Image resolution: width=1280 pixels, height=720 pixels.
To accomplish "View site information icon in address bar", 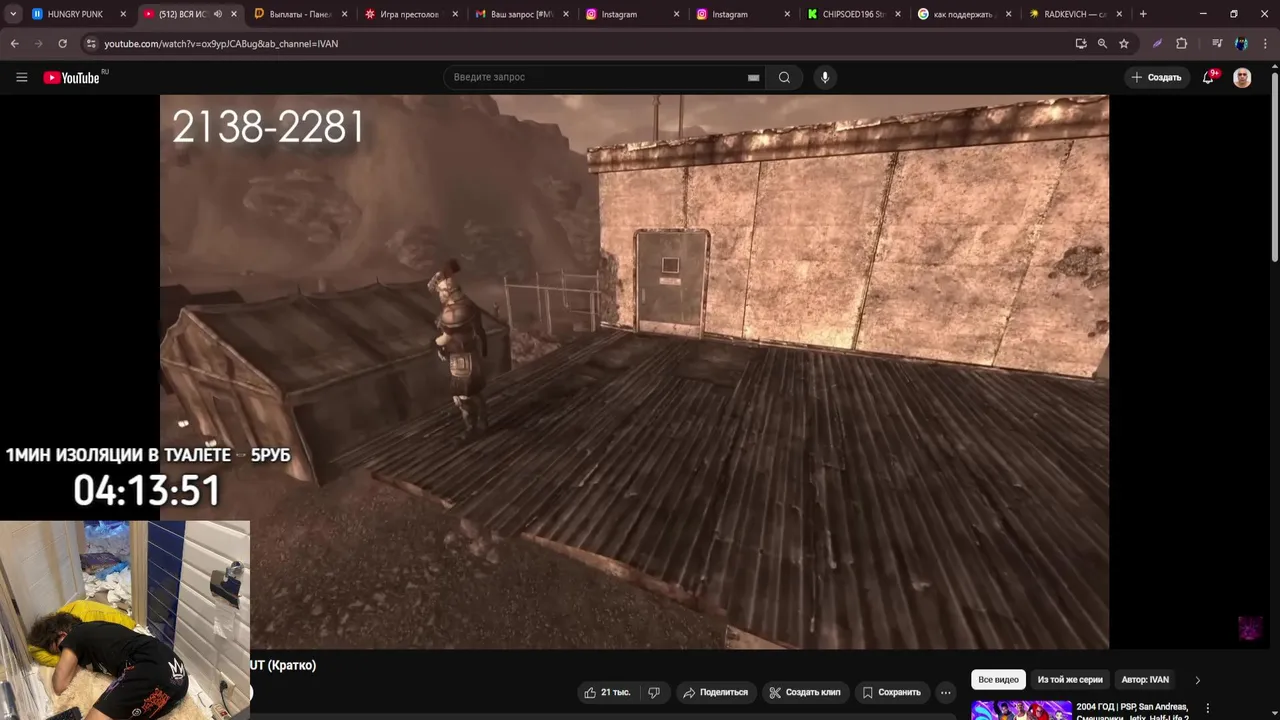I will click(x=91, y=44).
